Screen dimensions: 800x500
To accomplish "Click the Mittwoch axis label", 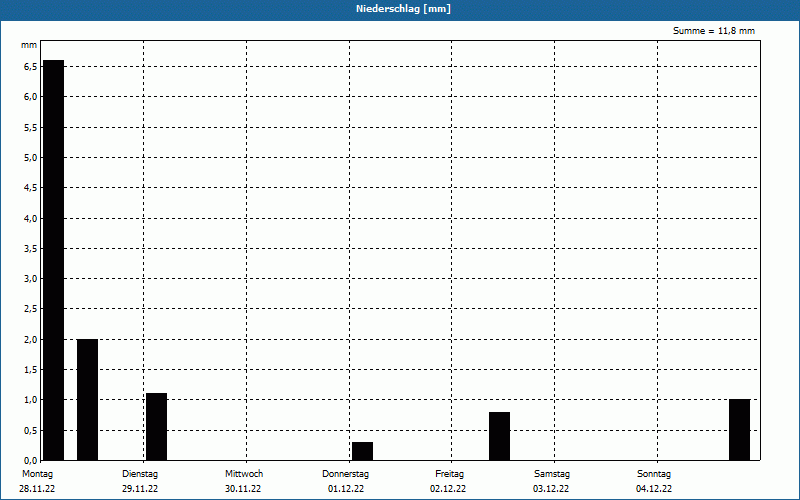I will (x=244, y=473).
